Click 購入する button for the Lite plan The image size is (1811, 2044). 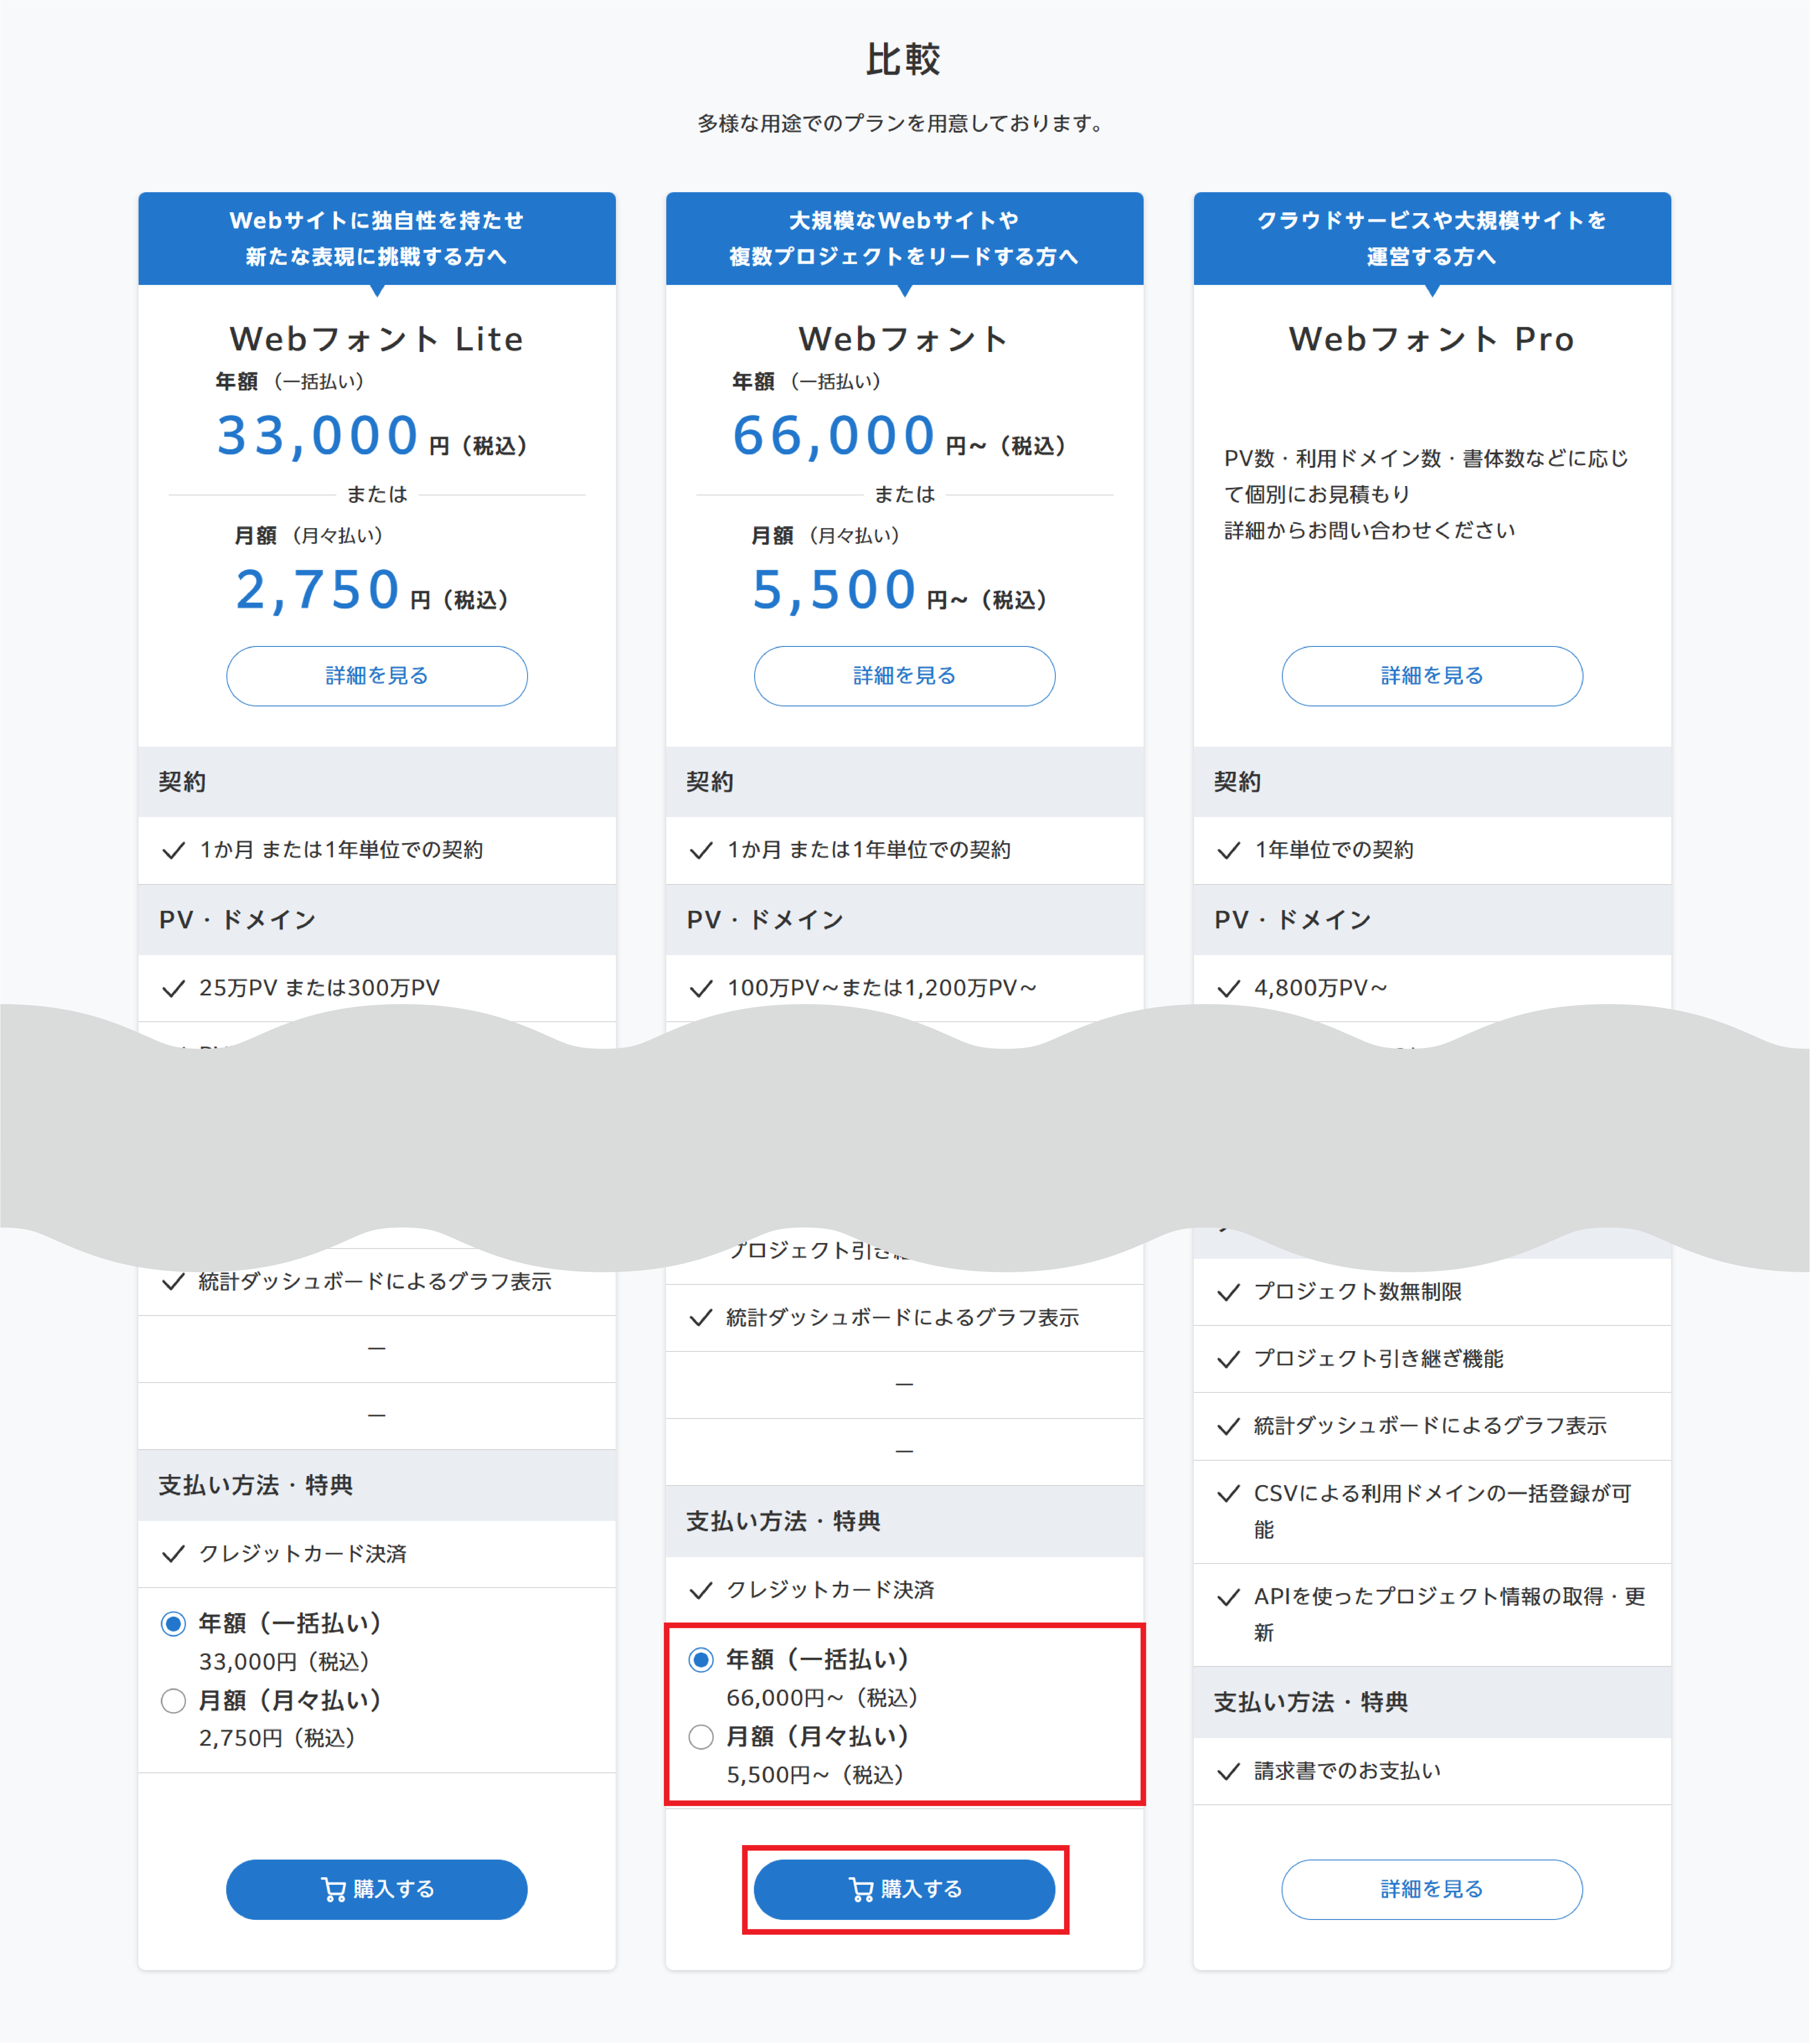pos(377,1889)
